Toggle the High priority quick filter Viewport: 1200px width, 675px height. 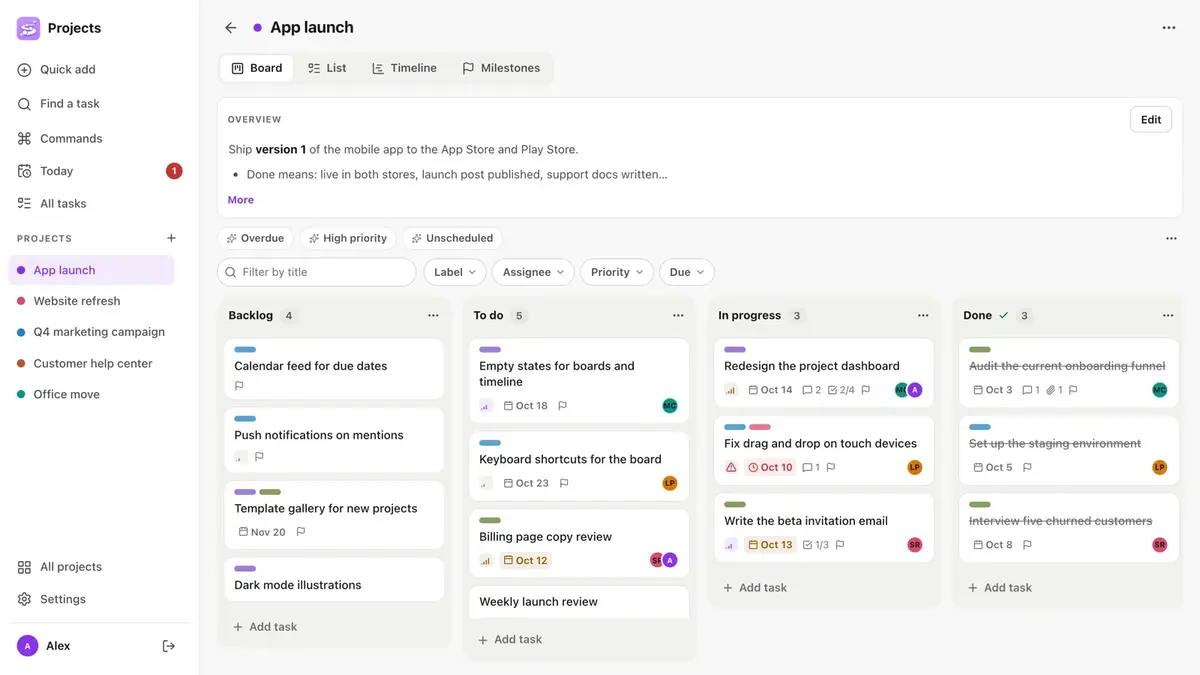click(348, 238)
